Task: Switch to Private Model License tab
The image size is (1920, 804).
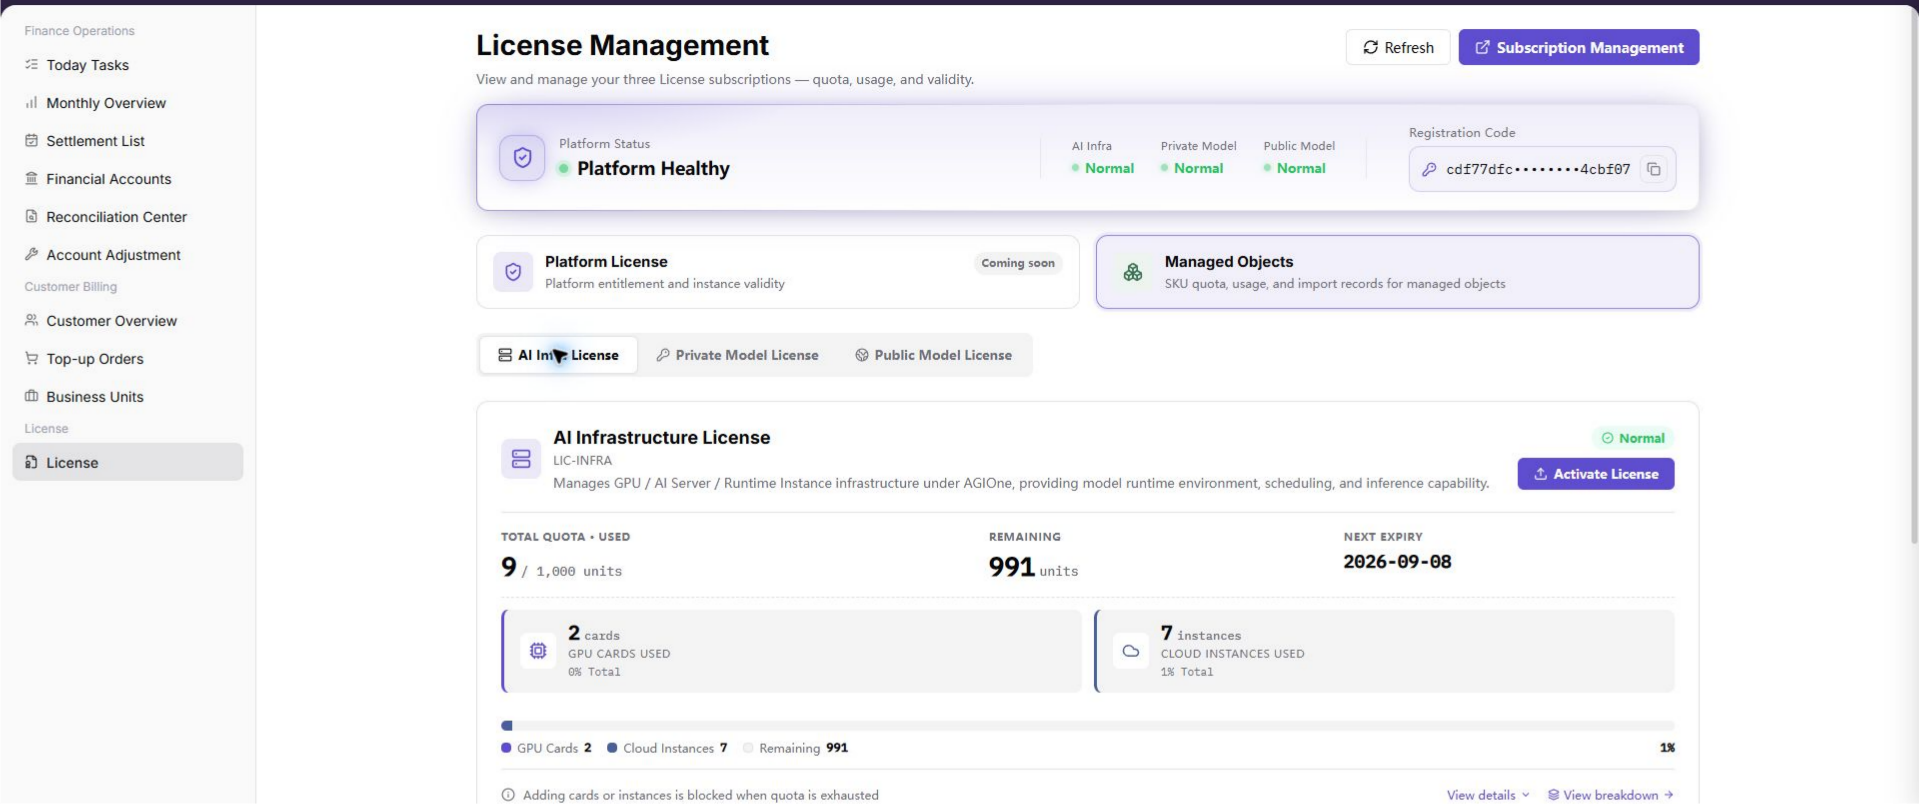Action: click(x=737, y=355)
